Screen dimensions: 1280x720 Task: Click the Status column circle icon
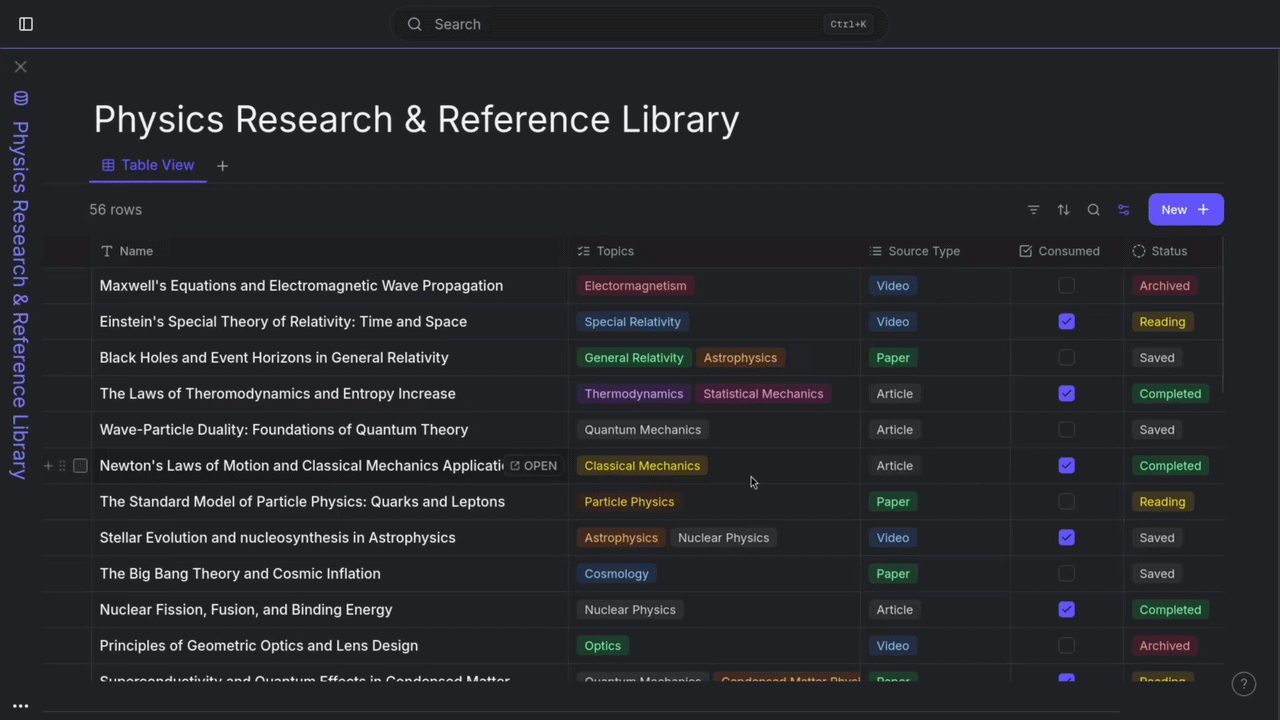pyautogui.click(x=1139, y=251)
